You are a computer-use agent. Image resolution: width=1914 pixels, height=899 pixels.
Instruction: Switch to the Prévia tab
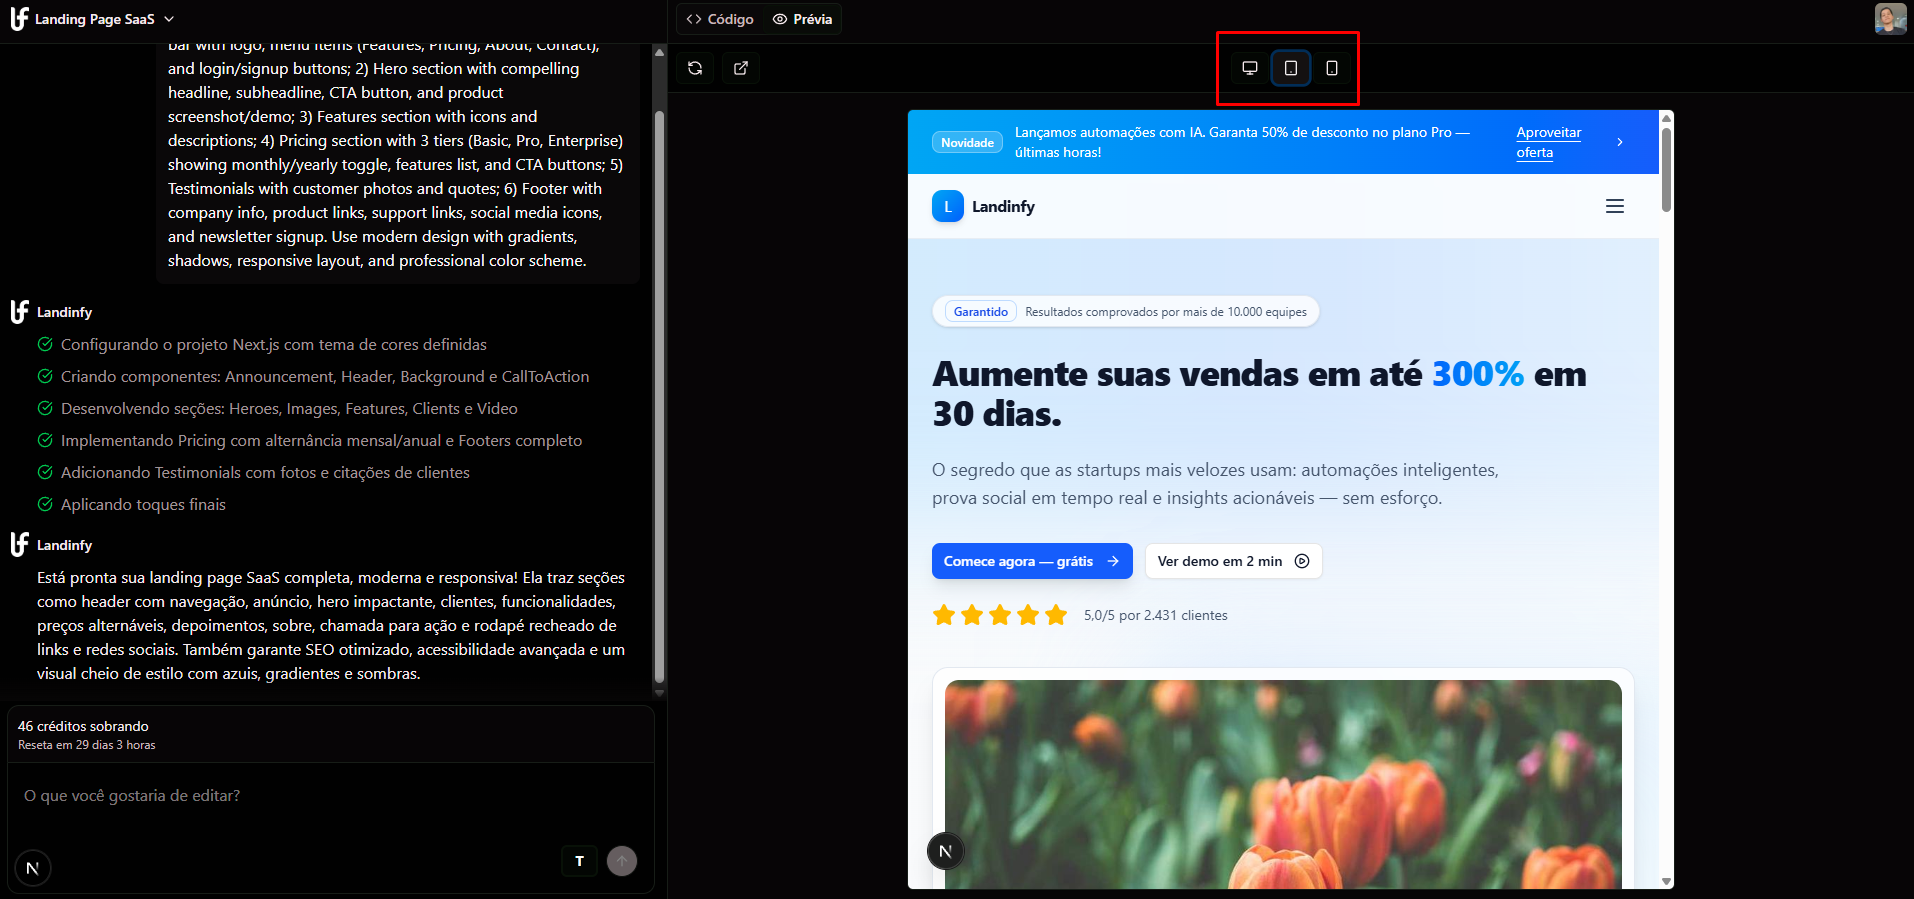click(x=803, y=19)
